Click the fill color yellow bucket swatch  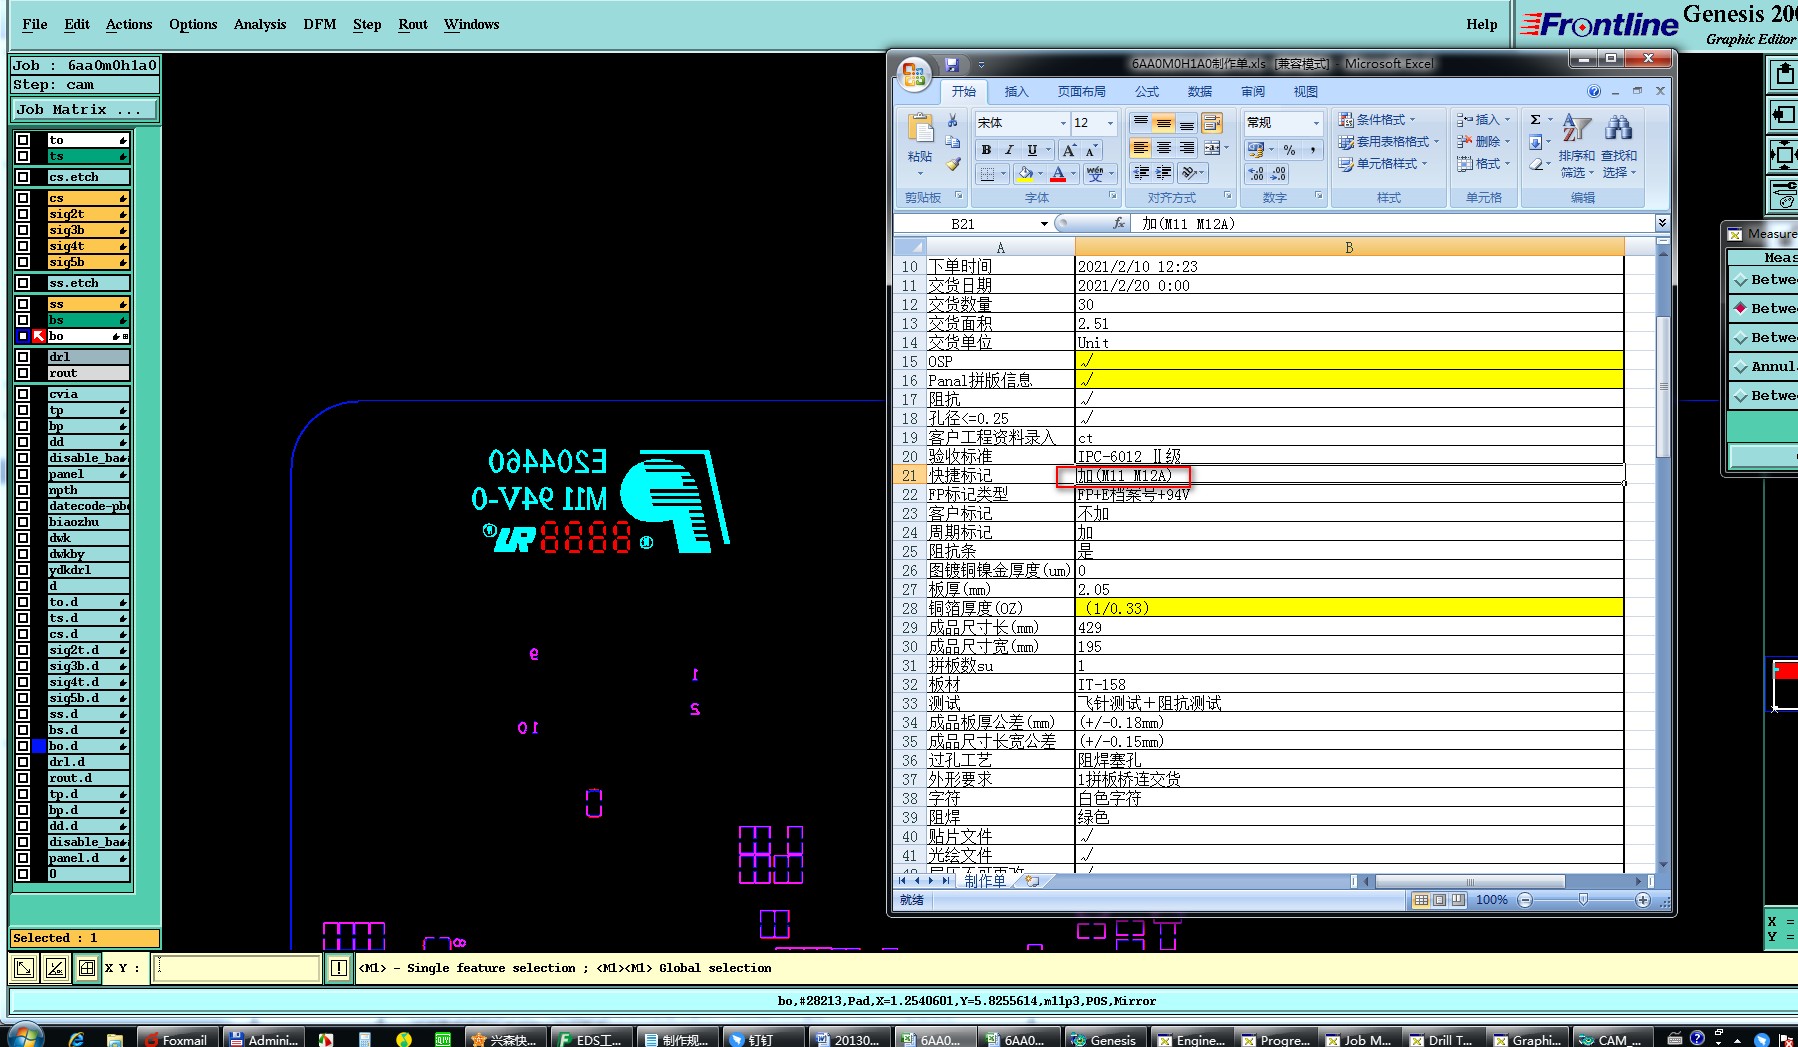[x=1025, y=174]
